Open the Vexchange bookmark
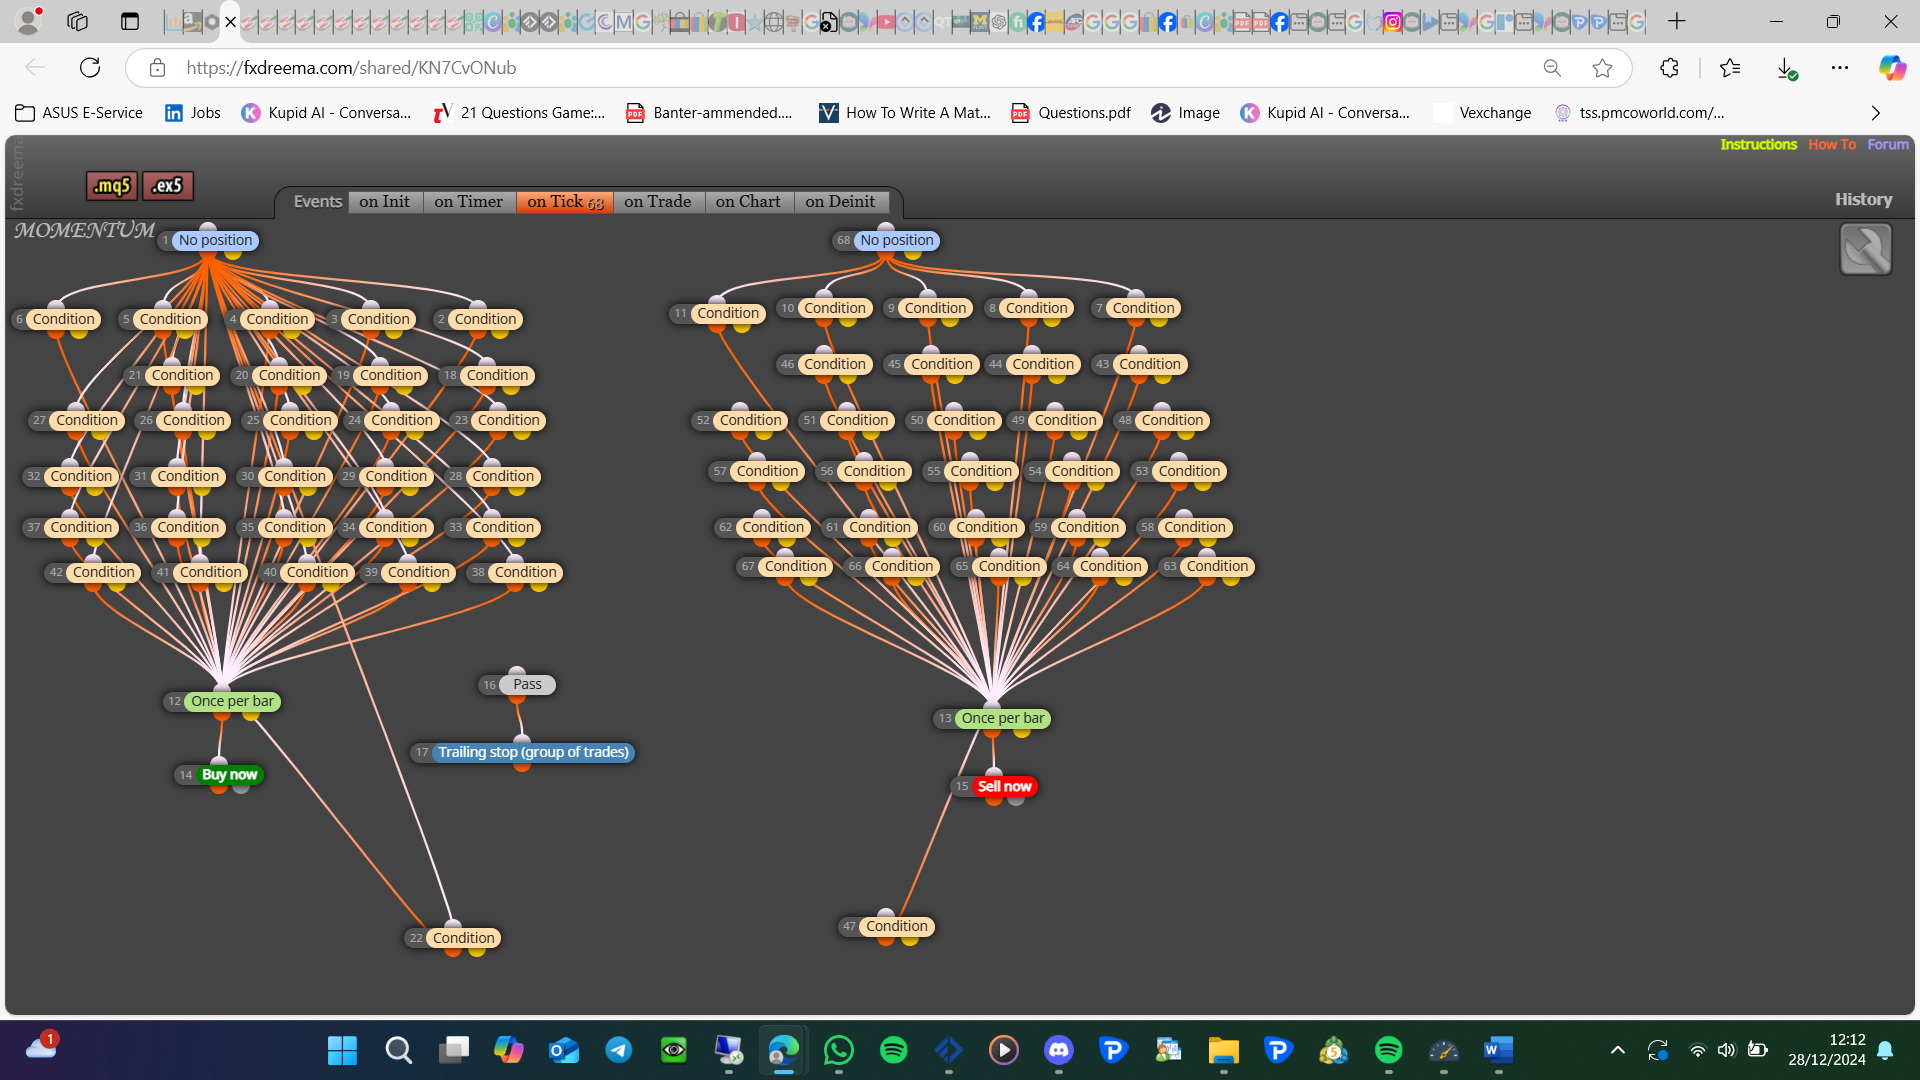Viewport: 1920px width, 1080px height. click(1483, 113)
